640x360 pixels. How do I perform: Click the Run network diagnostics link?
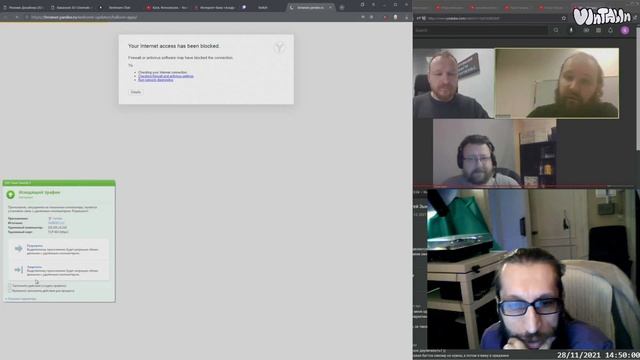point(156,80)
